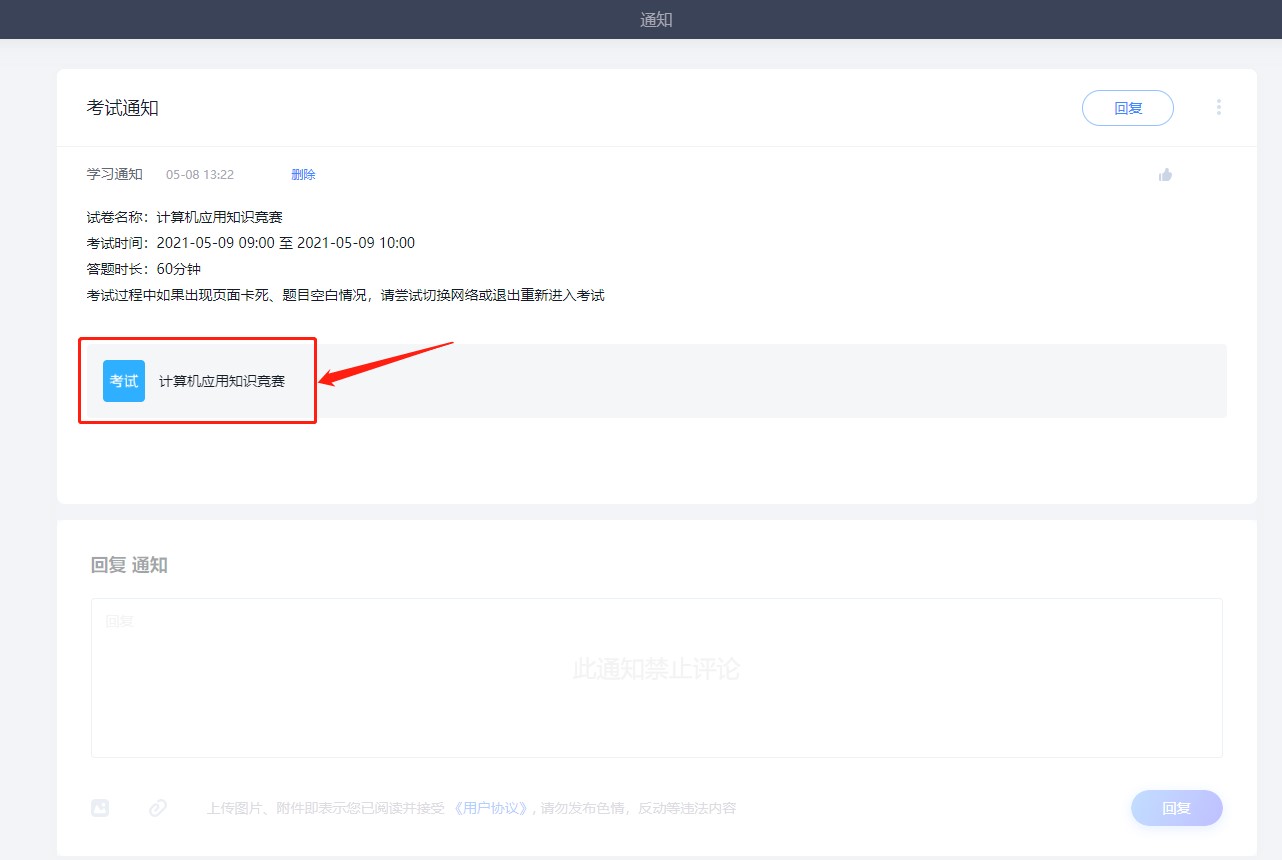Click the 试卷名称 exam name line

pos(185,217)
